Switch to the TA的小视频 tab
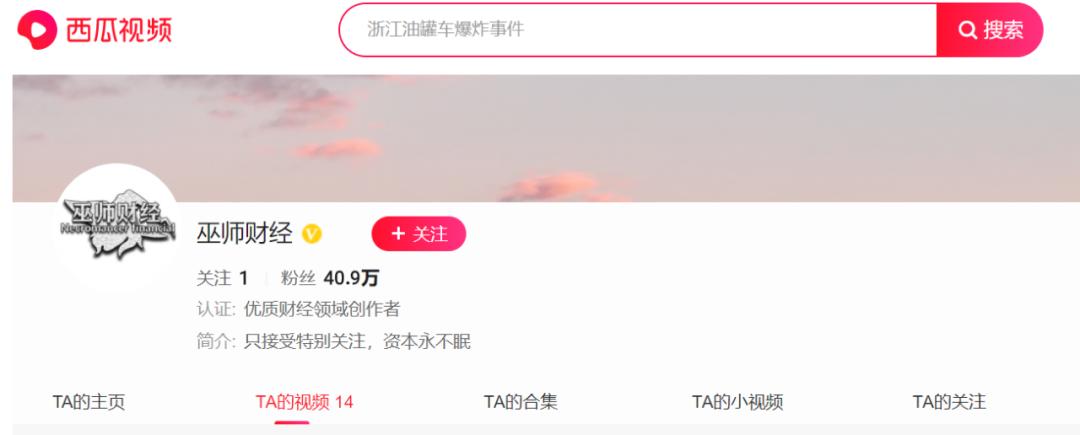 click(x=738, y=402)
